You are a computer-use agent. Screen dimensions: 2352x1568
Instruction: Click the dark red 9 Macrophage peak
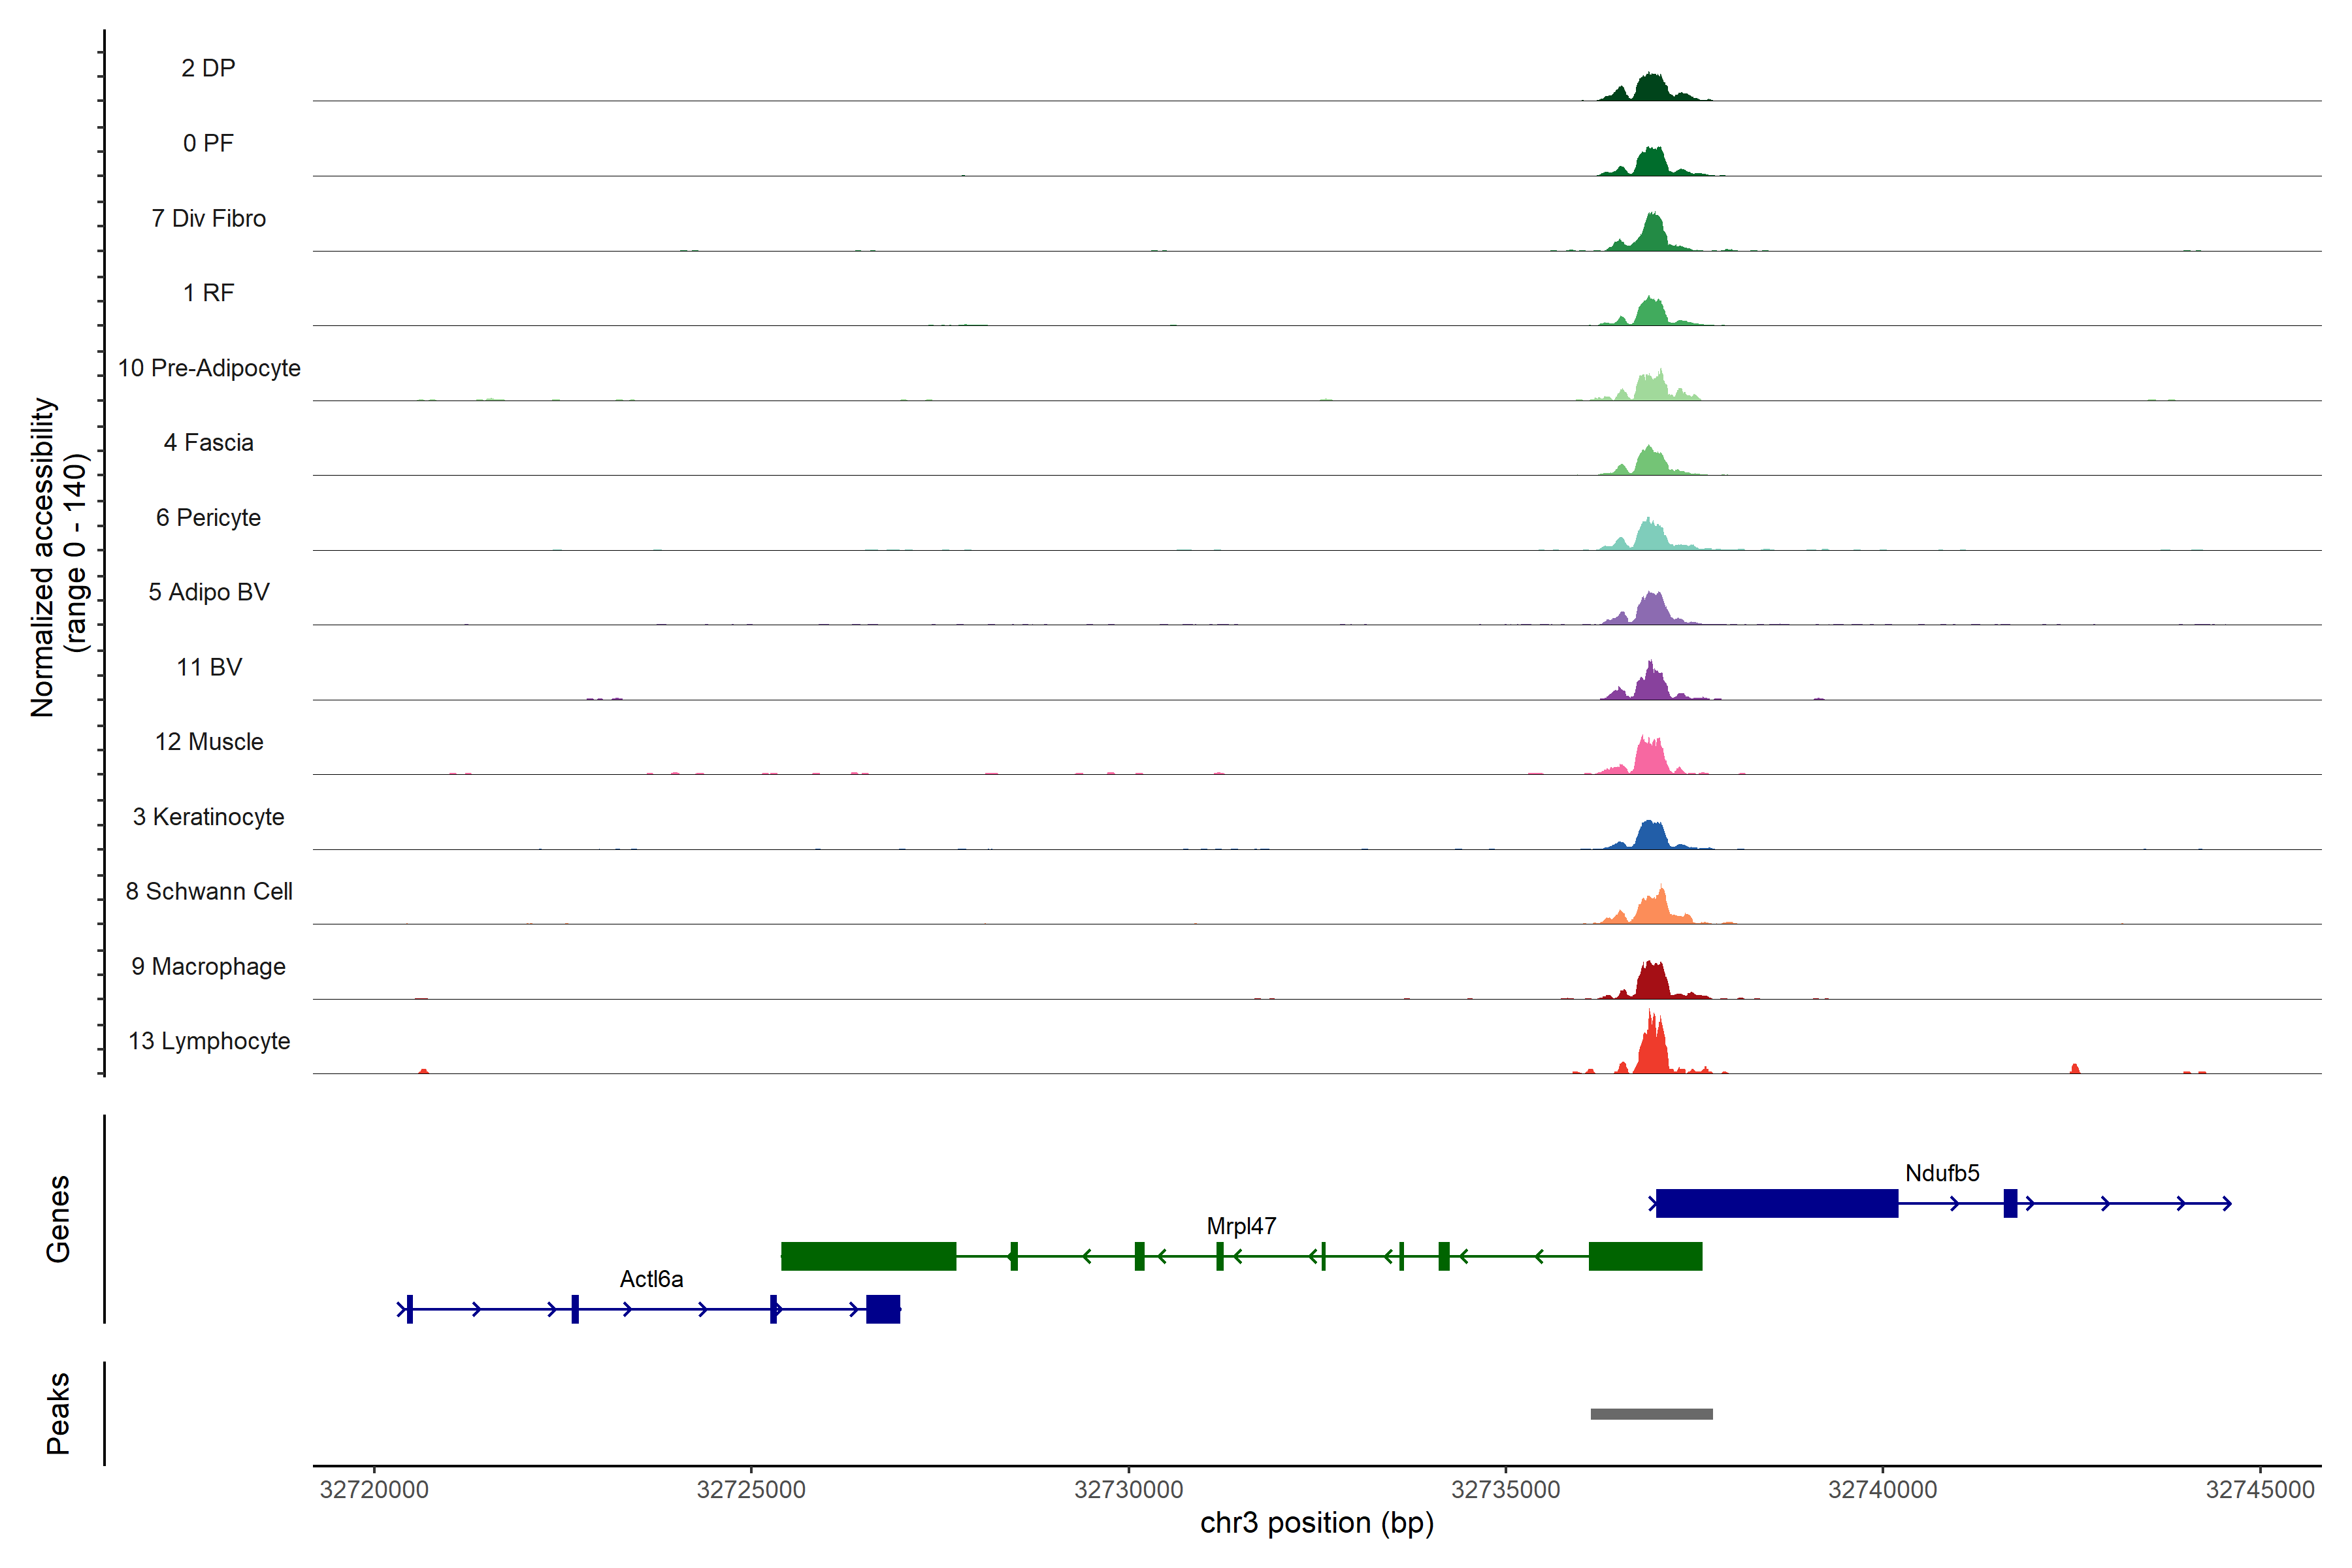(1652, 983)
